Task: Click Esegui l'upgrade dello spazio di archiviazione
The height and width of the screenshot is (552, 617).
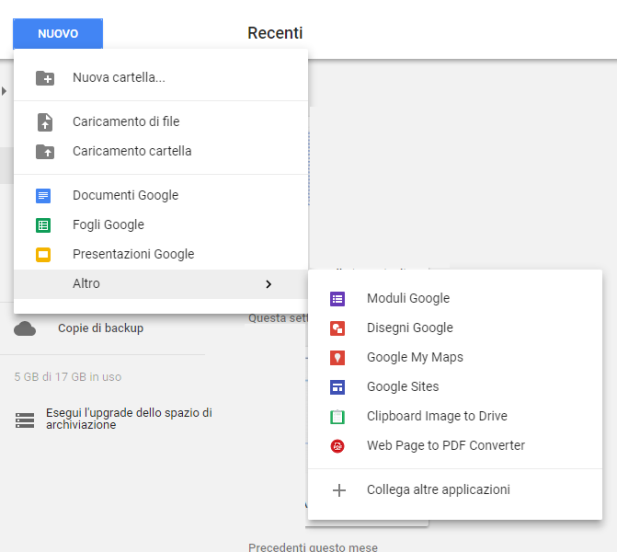Action: tap(129, 419)
